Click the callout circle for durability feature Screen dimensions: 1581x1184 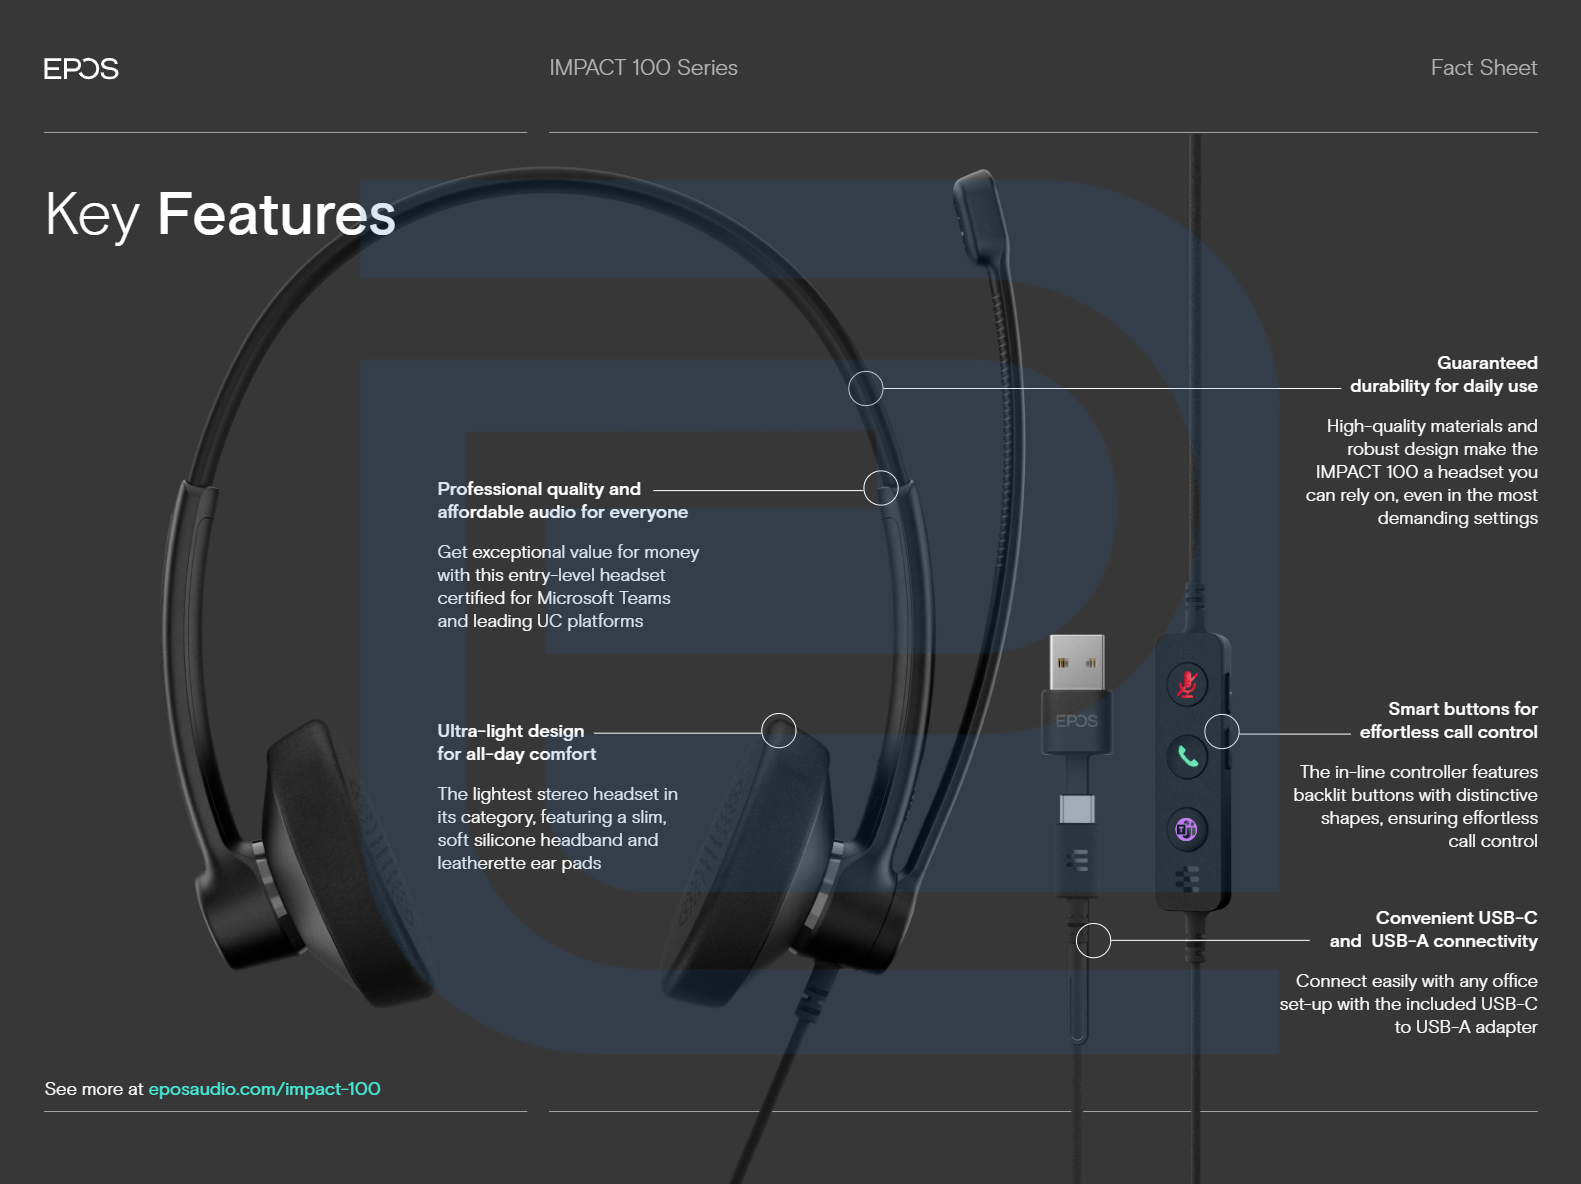[866, 388]
